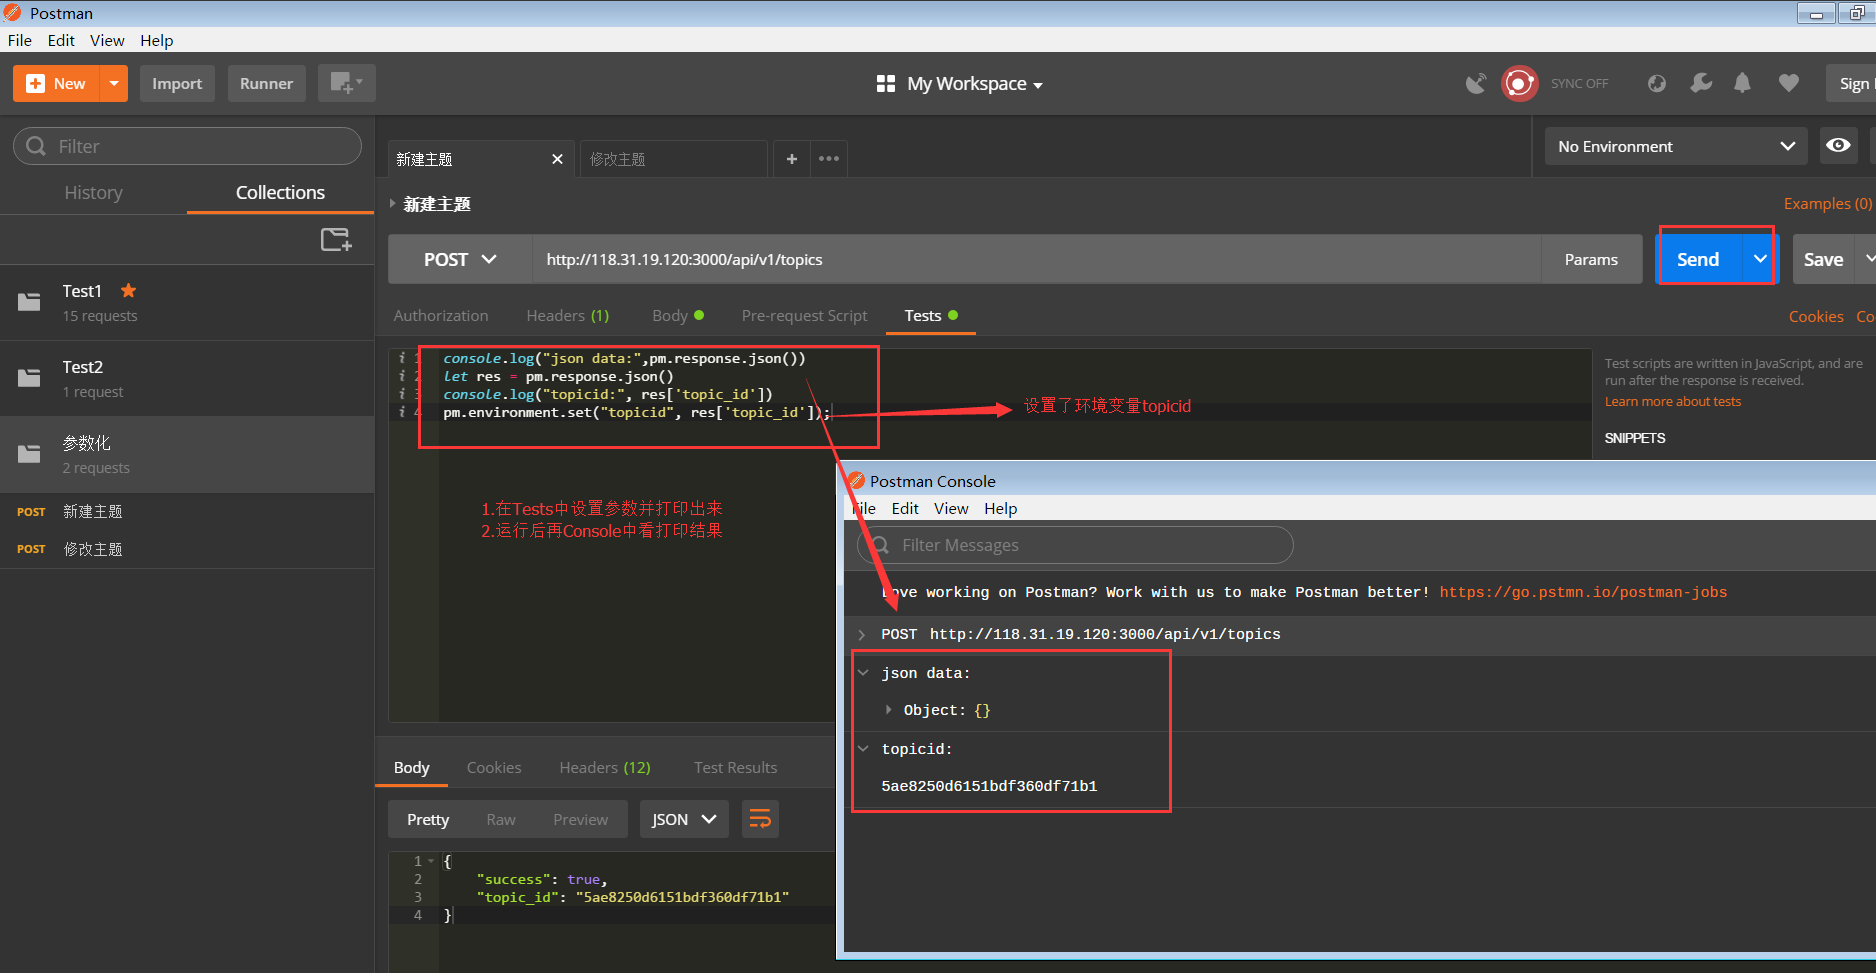The height and width of the screenshot is (973, 1876).
Task: Select the POST 新建主题 request in sidebar
Action: (187, 511)
